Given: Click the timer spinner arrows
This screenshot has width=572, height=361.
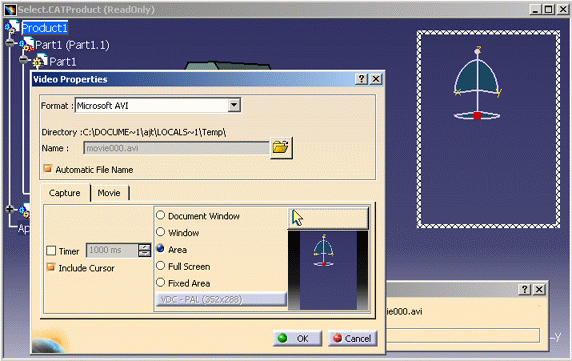Looking at the screenshot, I should tap(144, 250).
